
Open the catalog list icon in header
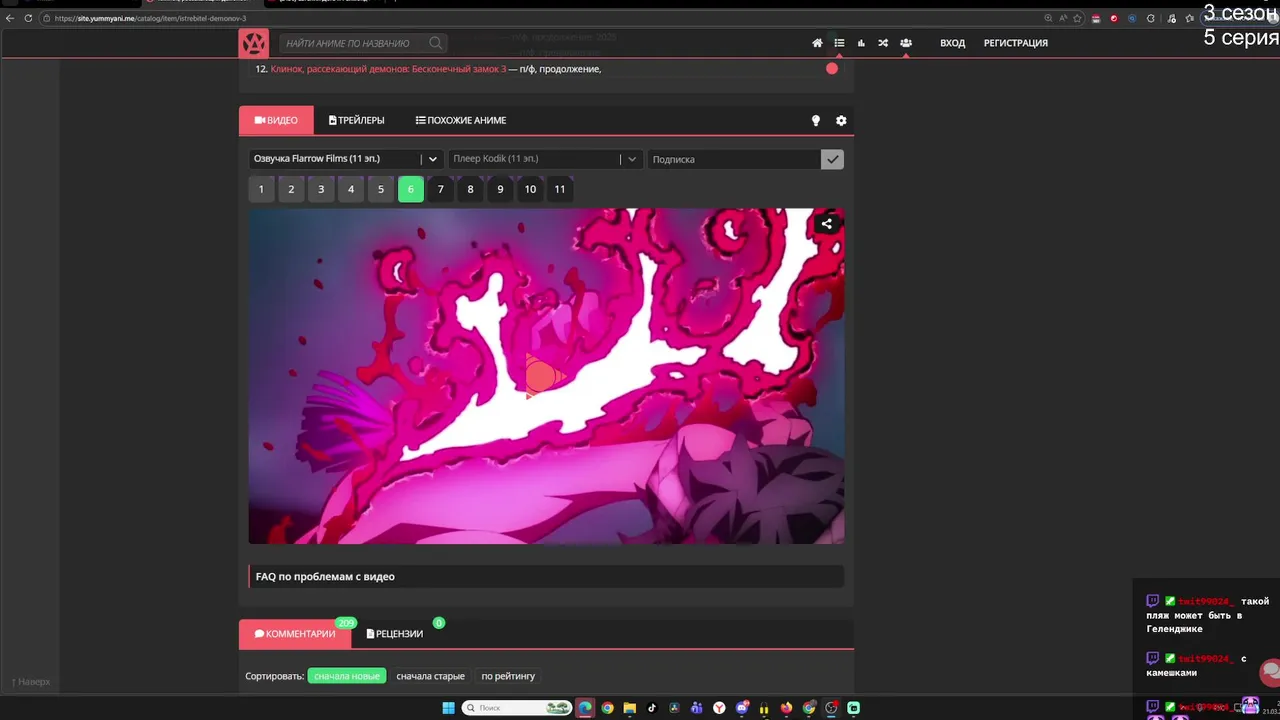(839, 43)
